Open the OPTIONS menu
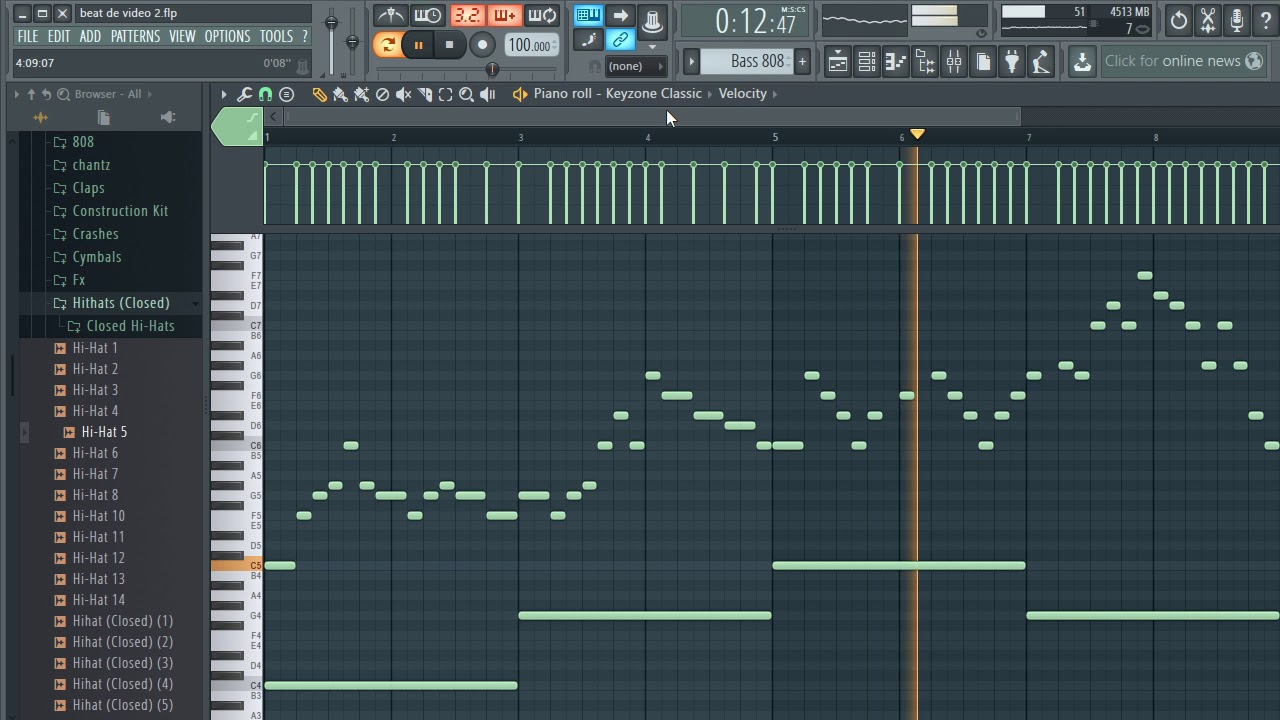The width and height of the screenshot is (1280, 720). pyautogui.click(x=227, y=36)
